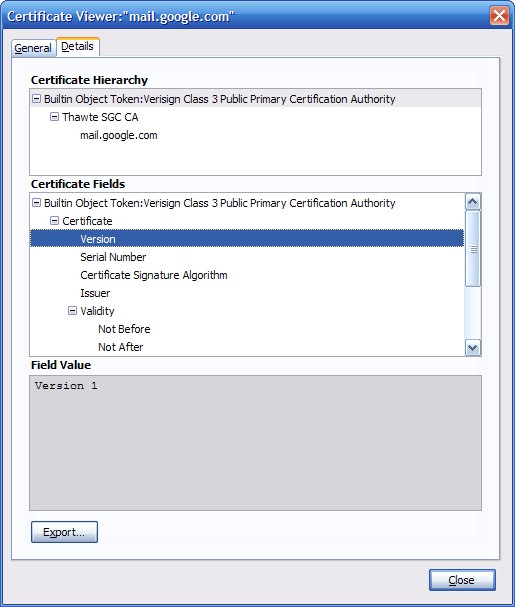Click scroll down arrow of Certificate Fields
The width and height of the screenshot is (515, 607).
pyautogui.click(x=472, y=348)
